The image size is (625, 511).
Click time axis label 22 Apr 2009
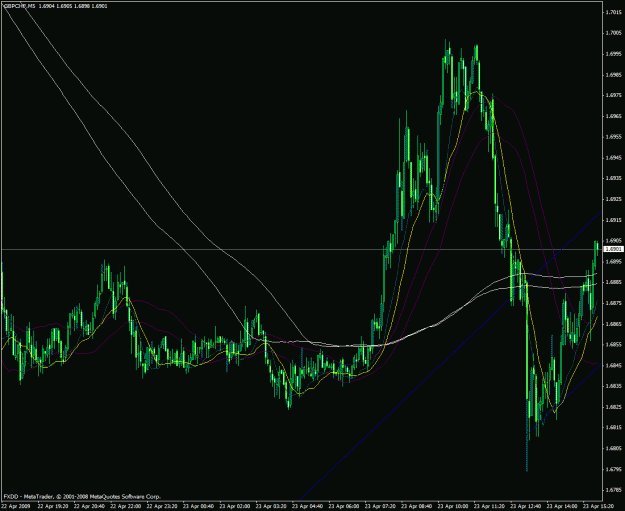click(x=15, y=506)
